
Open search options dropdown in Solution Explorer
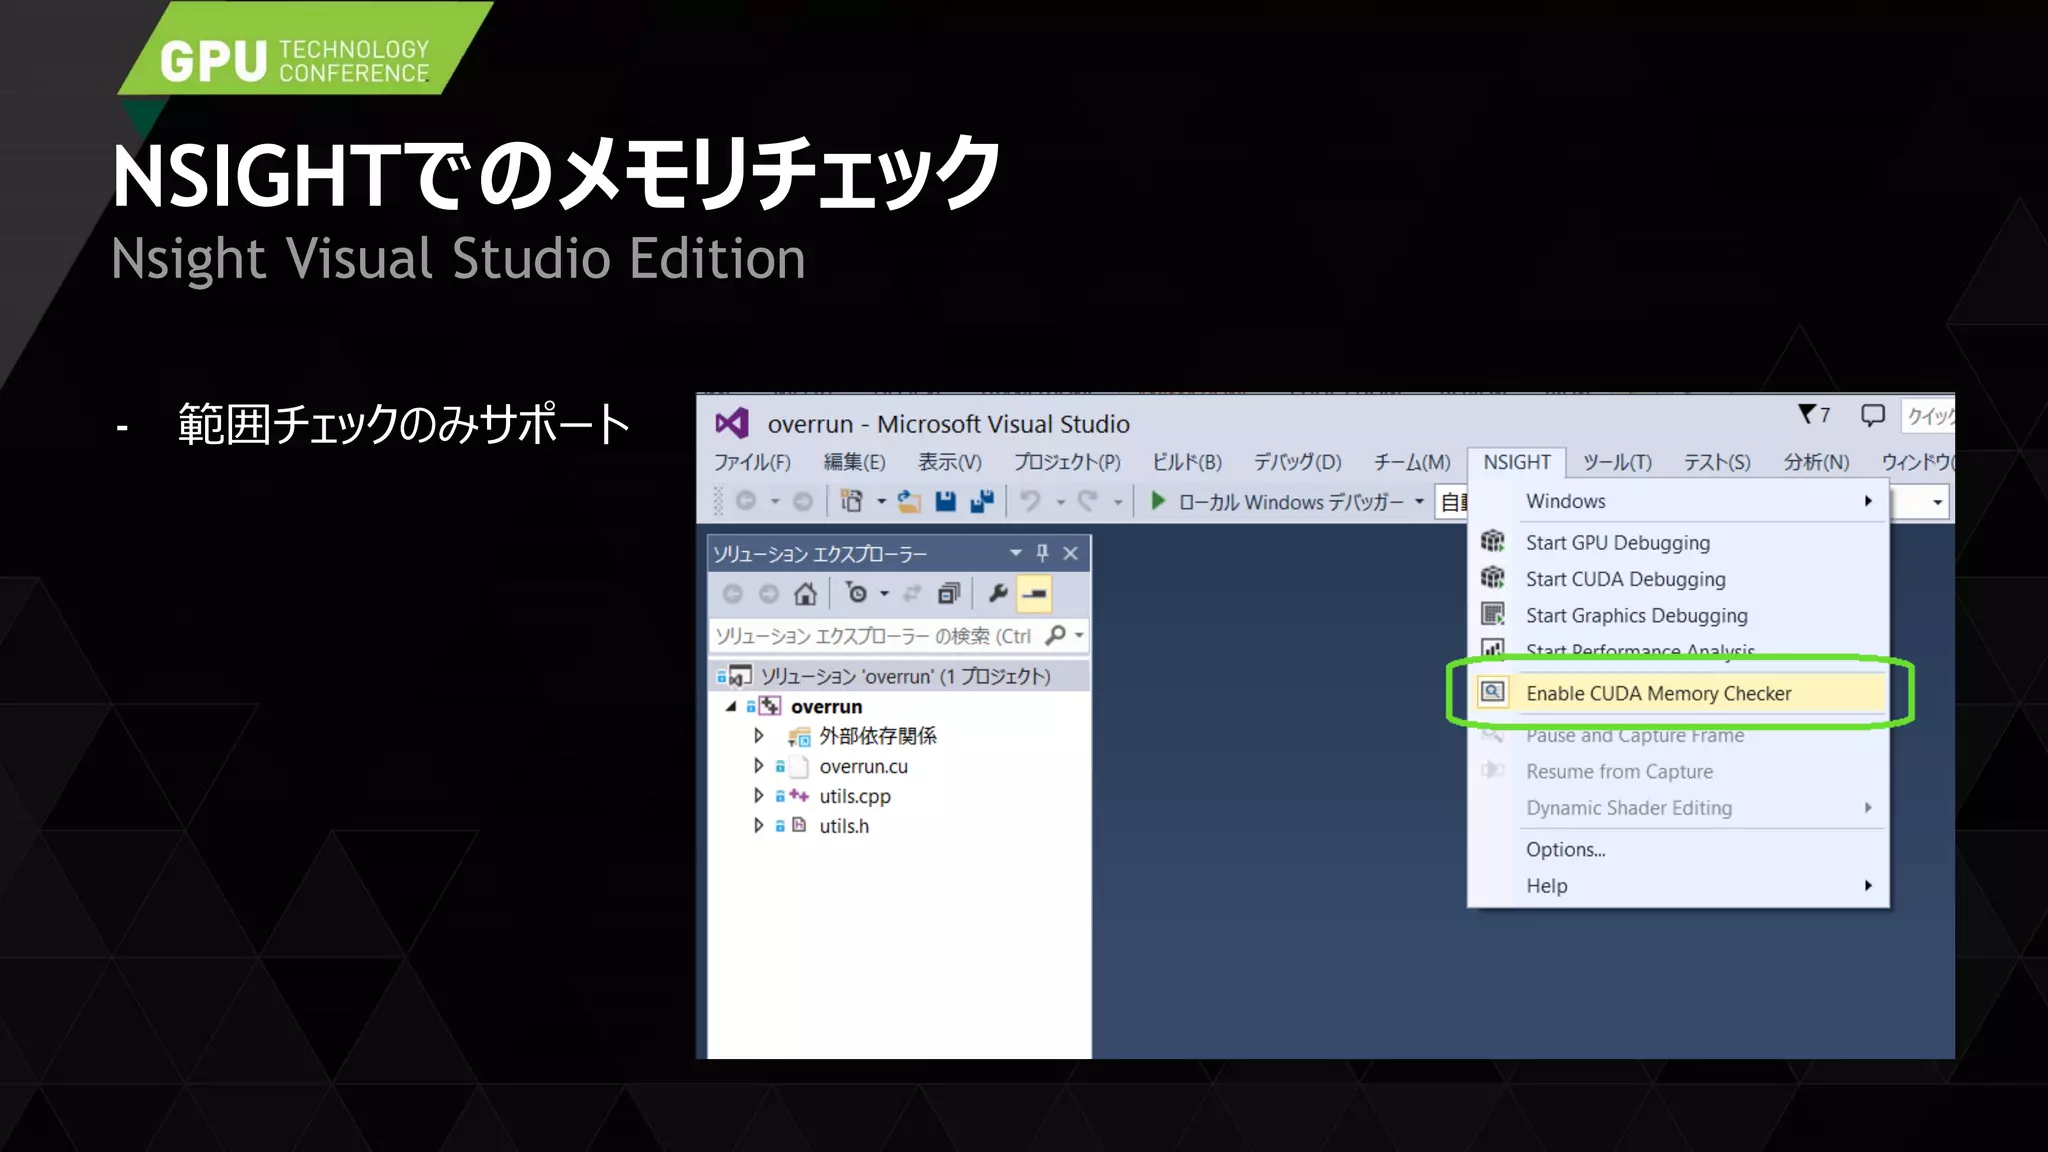[1079, 636]
